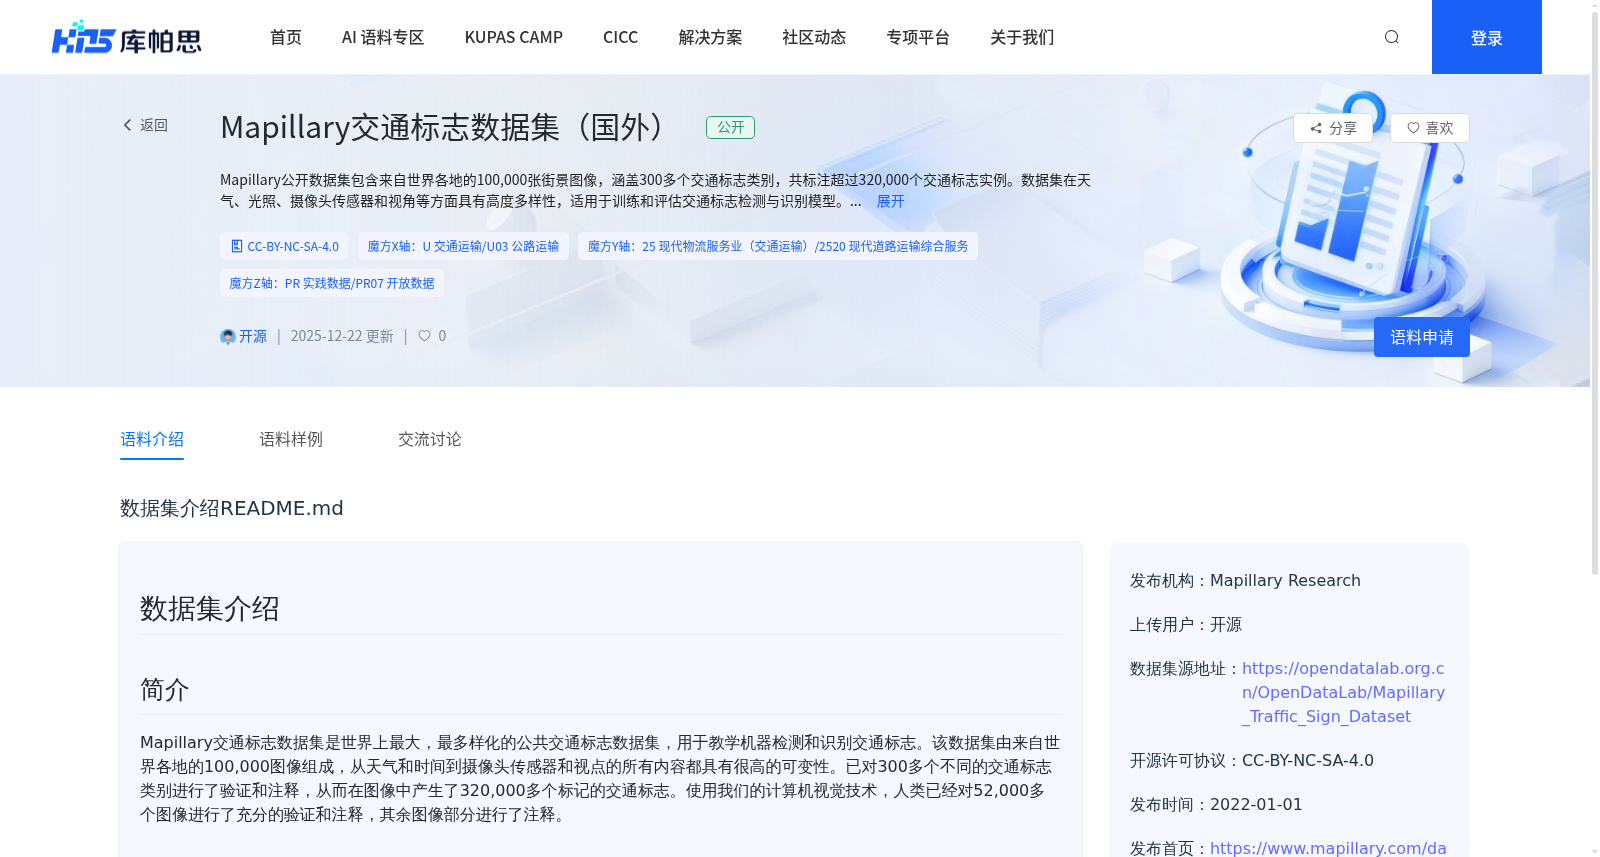Click the KUPAS 库帕思 logo

click(127, 37)
